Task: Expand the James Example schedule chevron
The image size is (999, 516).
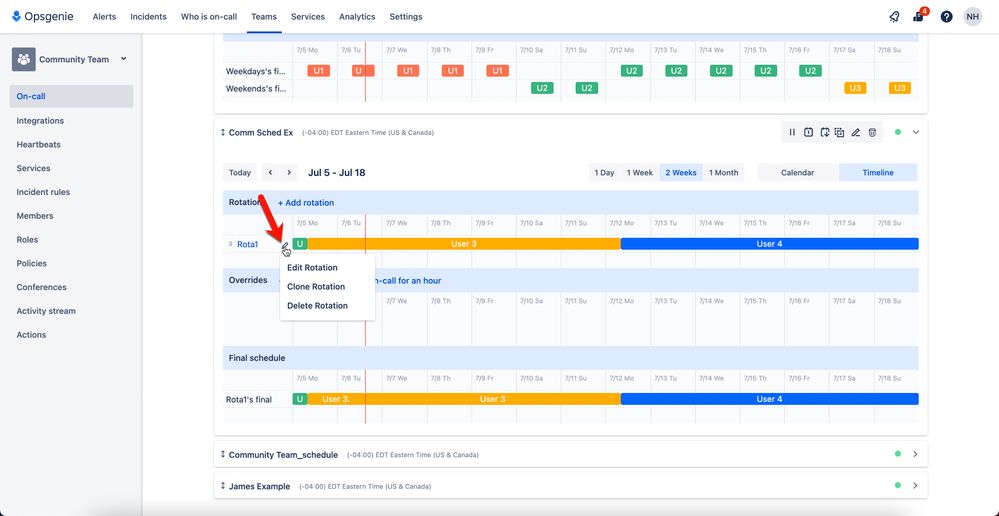Action: point(916,485)
